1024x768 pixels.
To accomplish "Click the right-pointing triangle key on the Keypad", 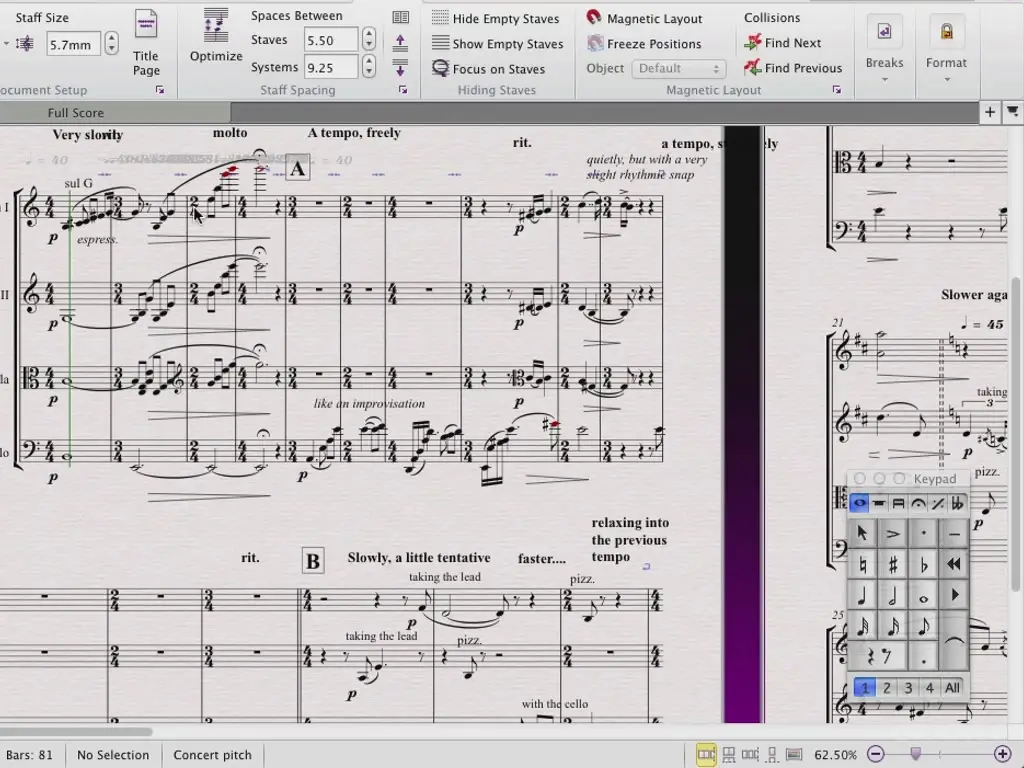I will tap(954, 595).
